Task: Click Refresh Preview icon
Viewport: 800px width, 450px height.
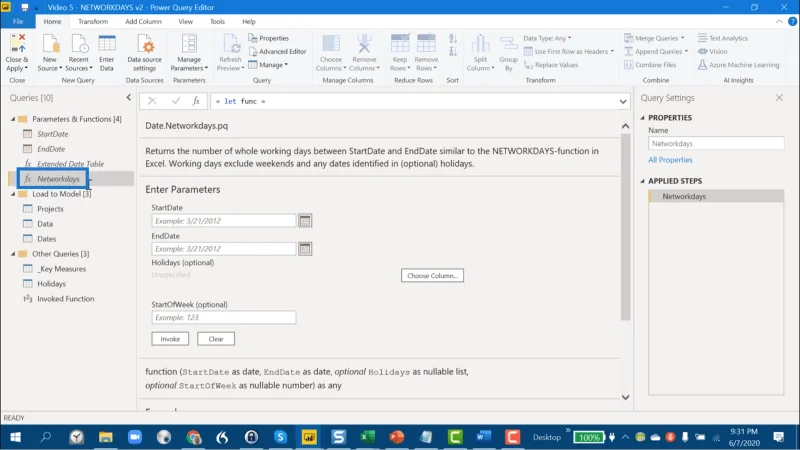Action: tap(231, 43)
